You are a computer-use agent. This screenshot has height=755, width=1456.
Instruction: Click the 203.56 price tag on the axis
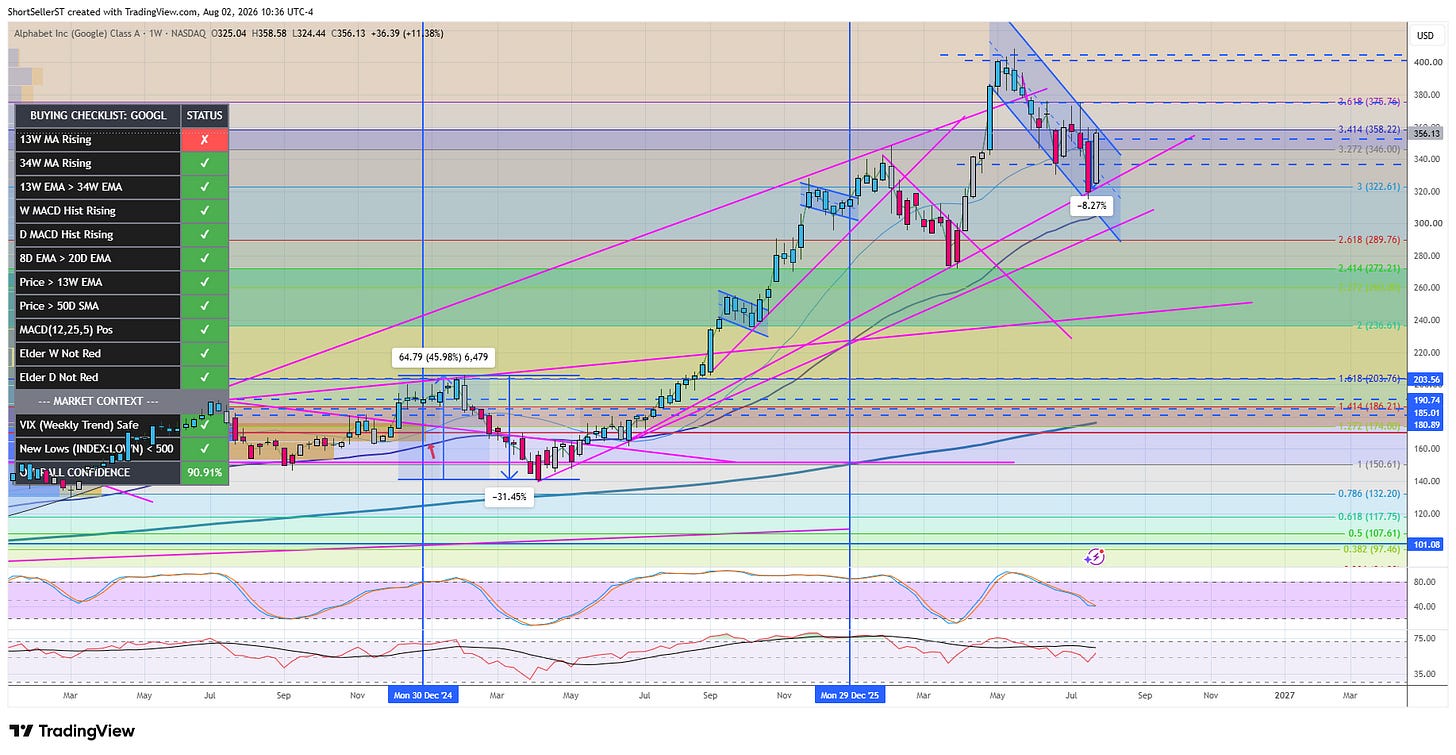(x=1425, y=380)
